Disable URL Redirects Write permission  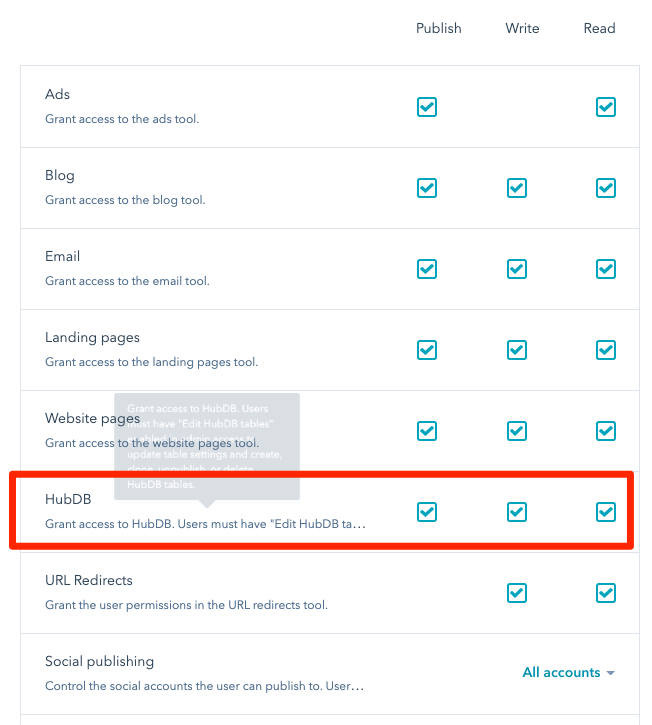517,593
